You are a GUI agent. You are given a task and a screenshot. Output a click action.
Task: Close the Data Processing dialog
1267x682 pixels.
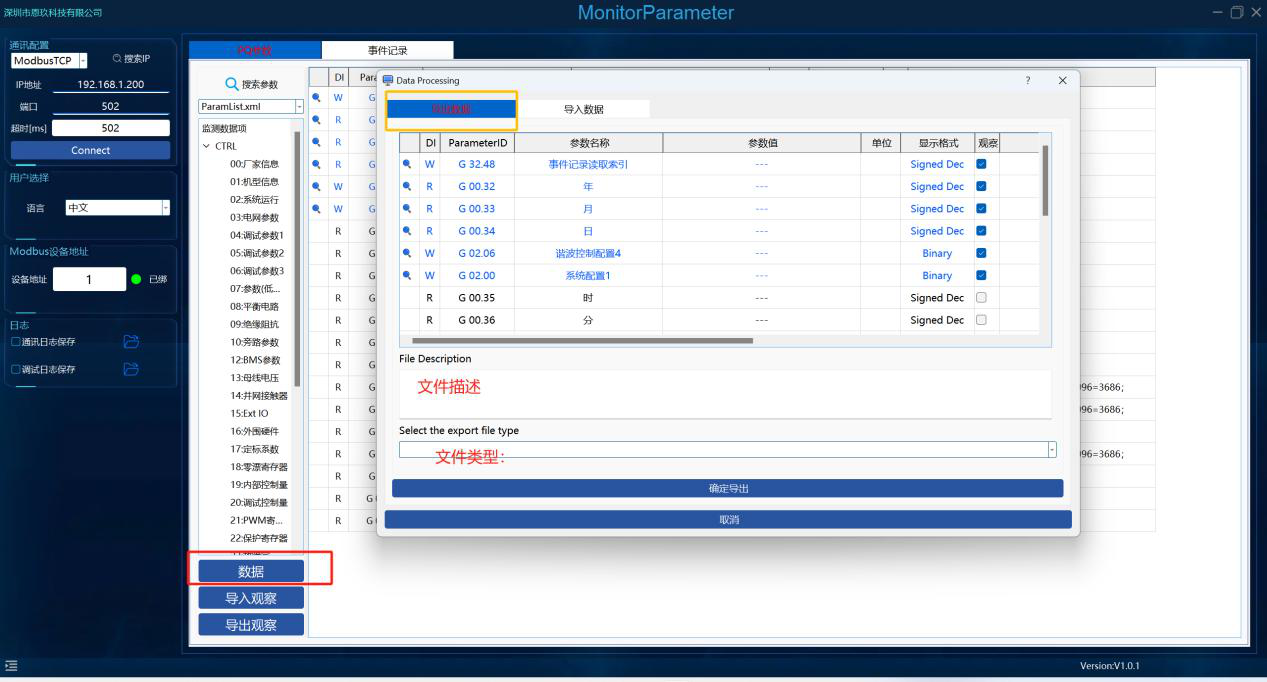point(1062,80)
